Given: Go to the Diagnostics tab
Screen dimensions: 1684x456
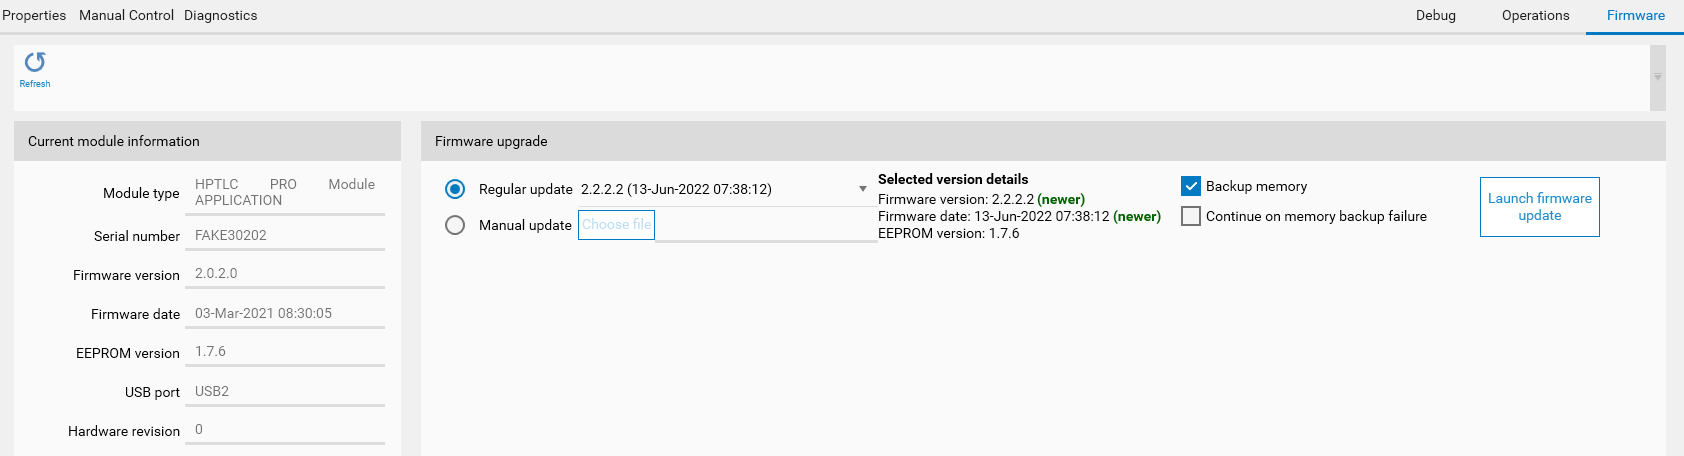Looking at the screenshot, I should [x=220, y=15].
